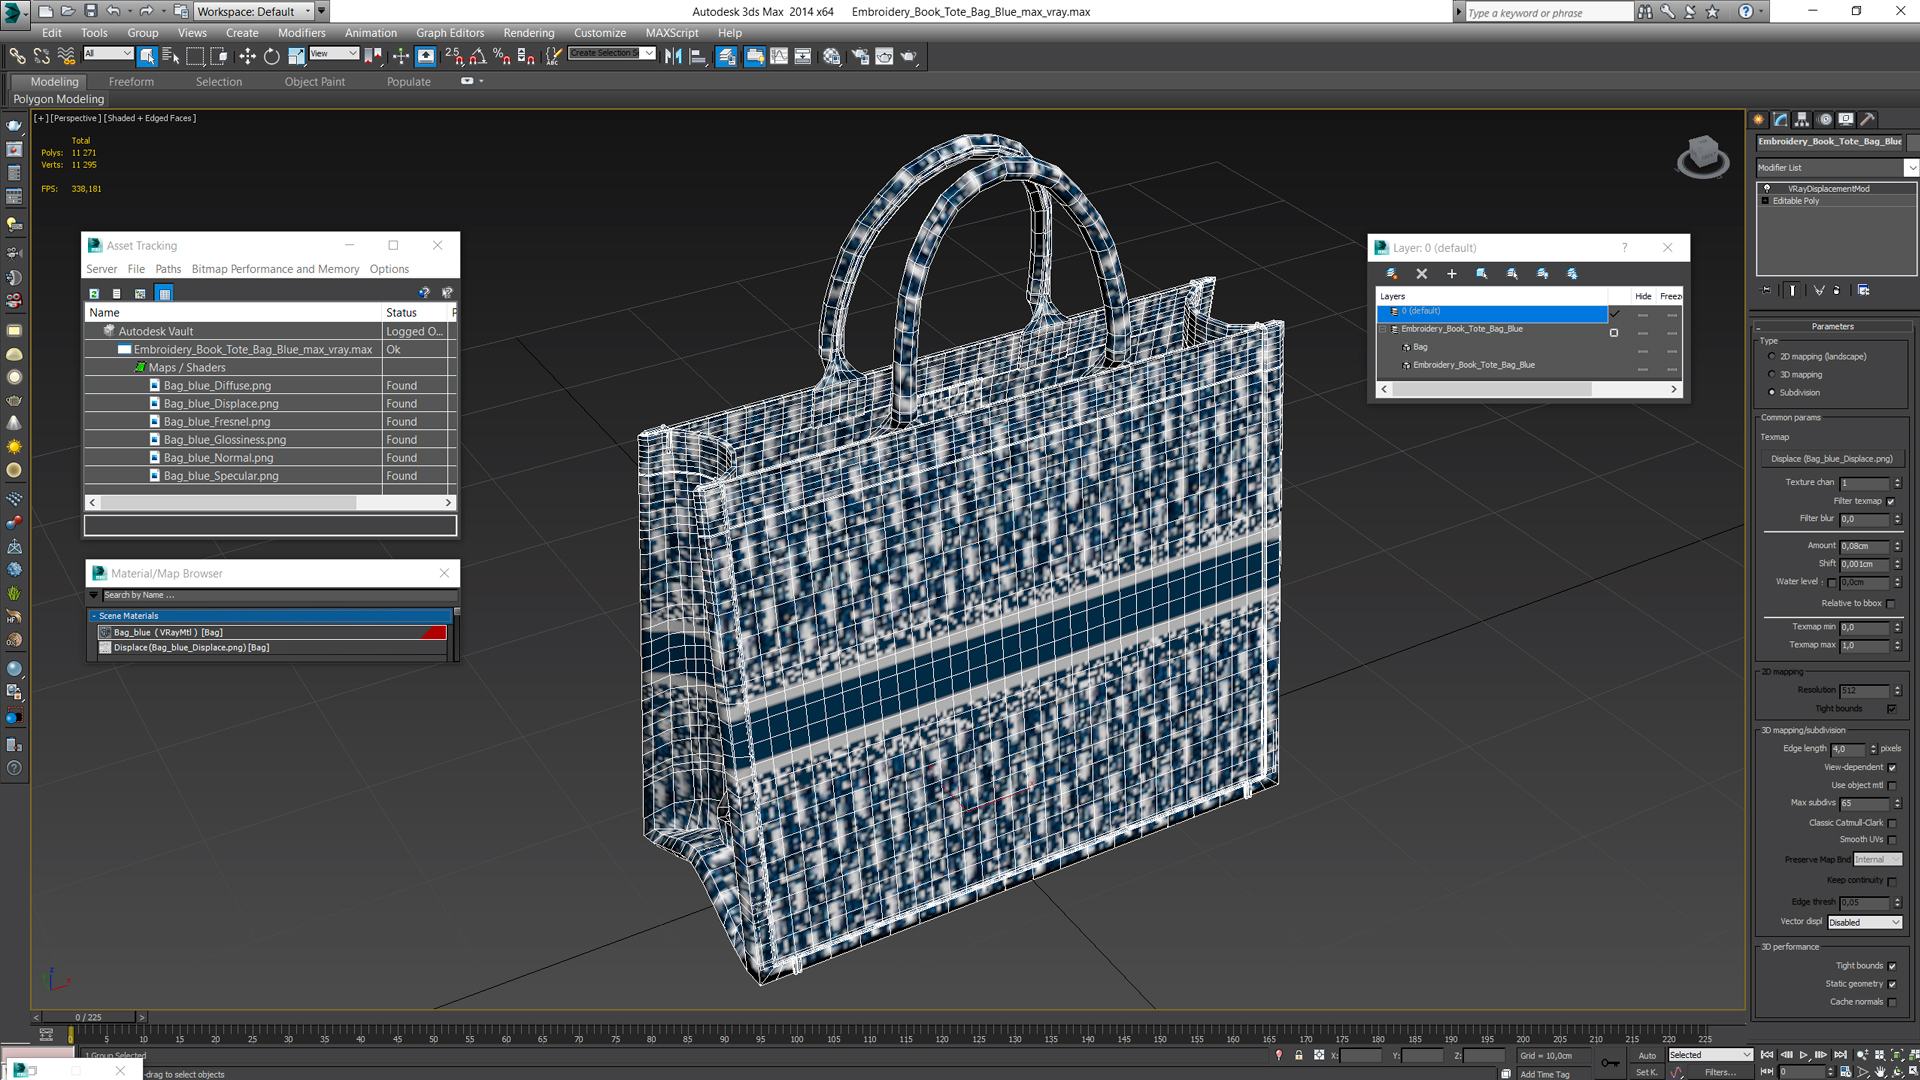Open the Curve Editor toolbar icon
The height and width of the screenshot is (1080, 1920).
[779, 56]
